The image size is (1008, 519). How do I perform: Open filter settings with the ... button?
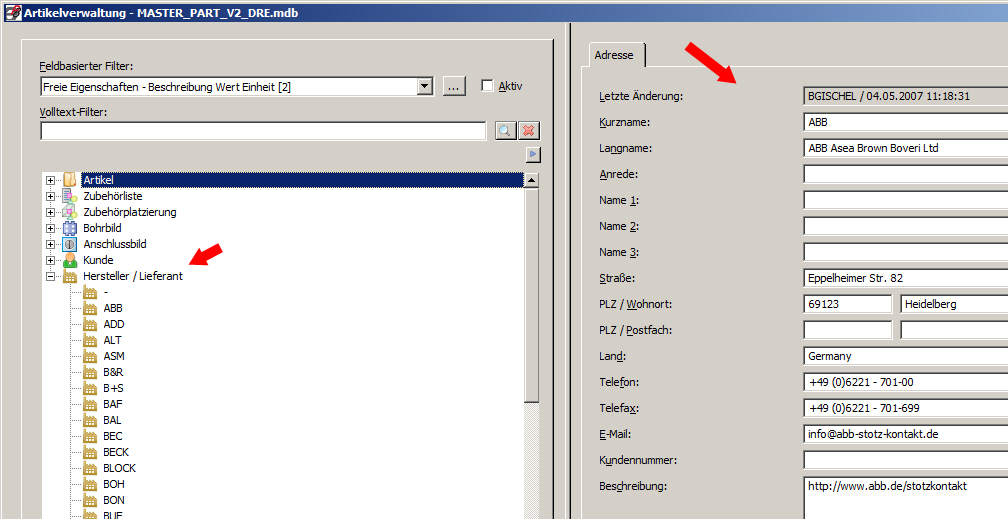(454, 86)
